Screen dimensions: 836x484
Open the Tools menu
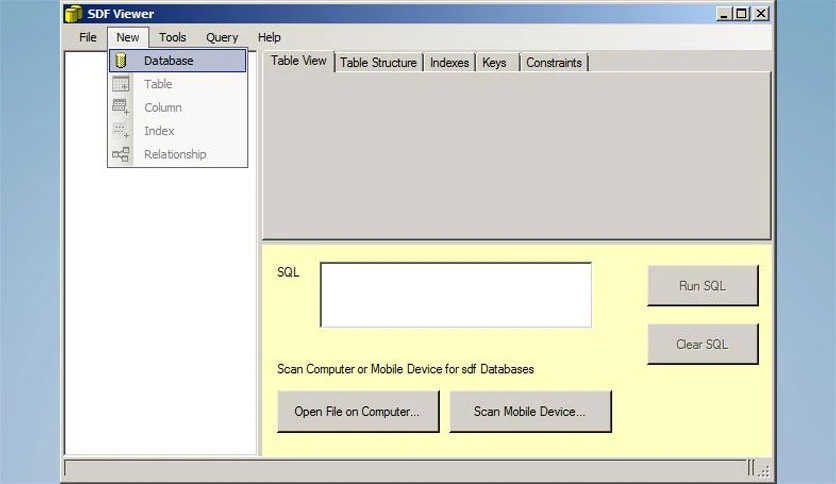pos(172,37)
